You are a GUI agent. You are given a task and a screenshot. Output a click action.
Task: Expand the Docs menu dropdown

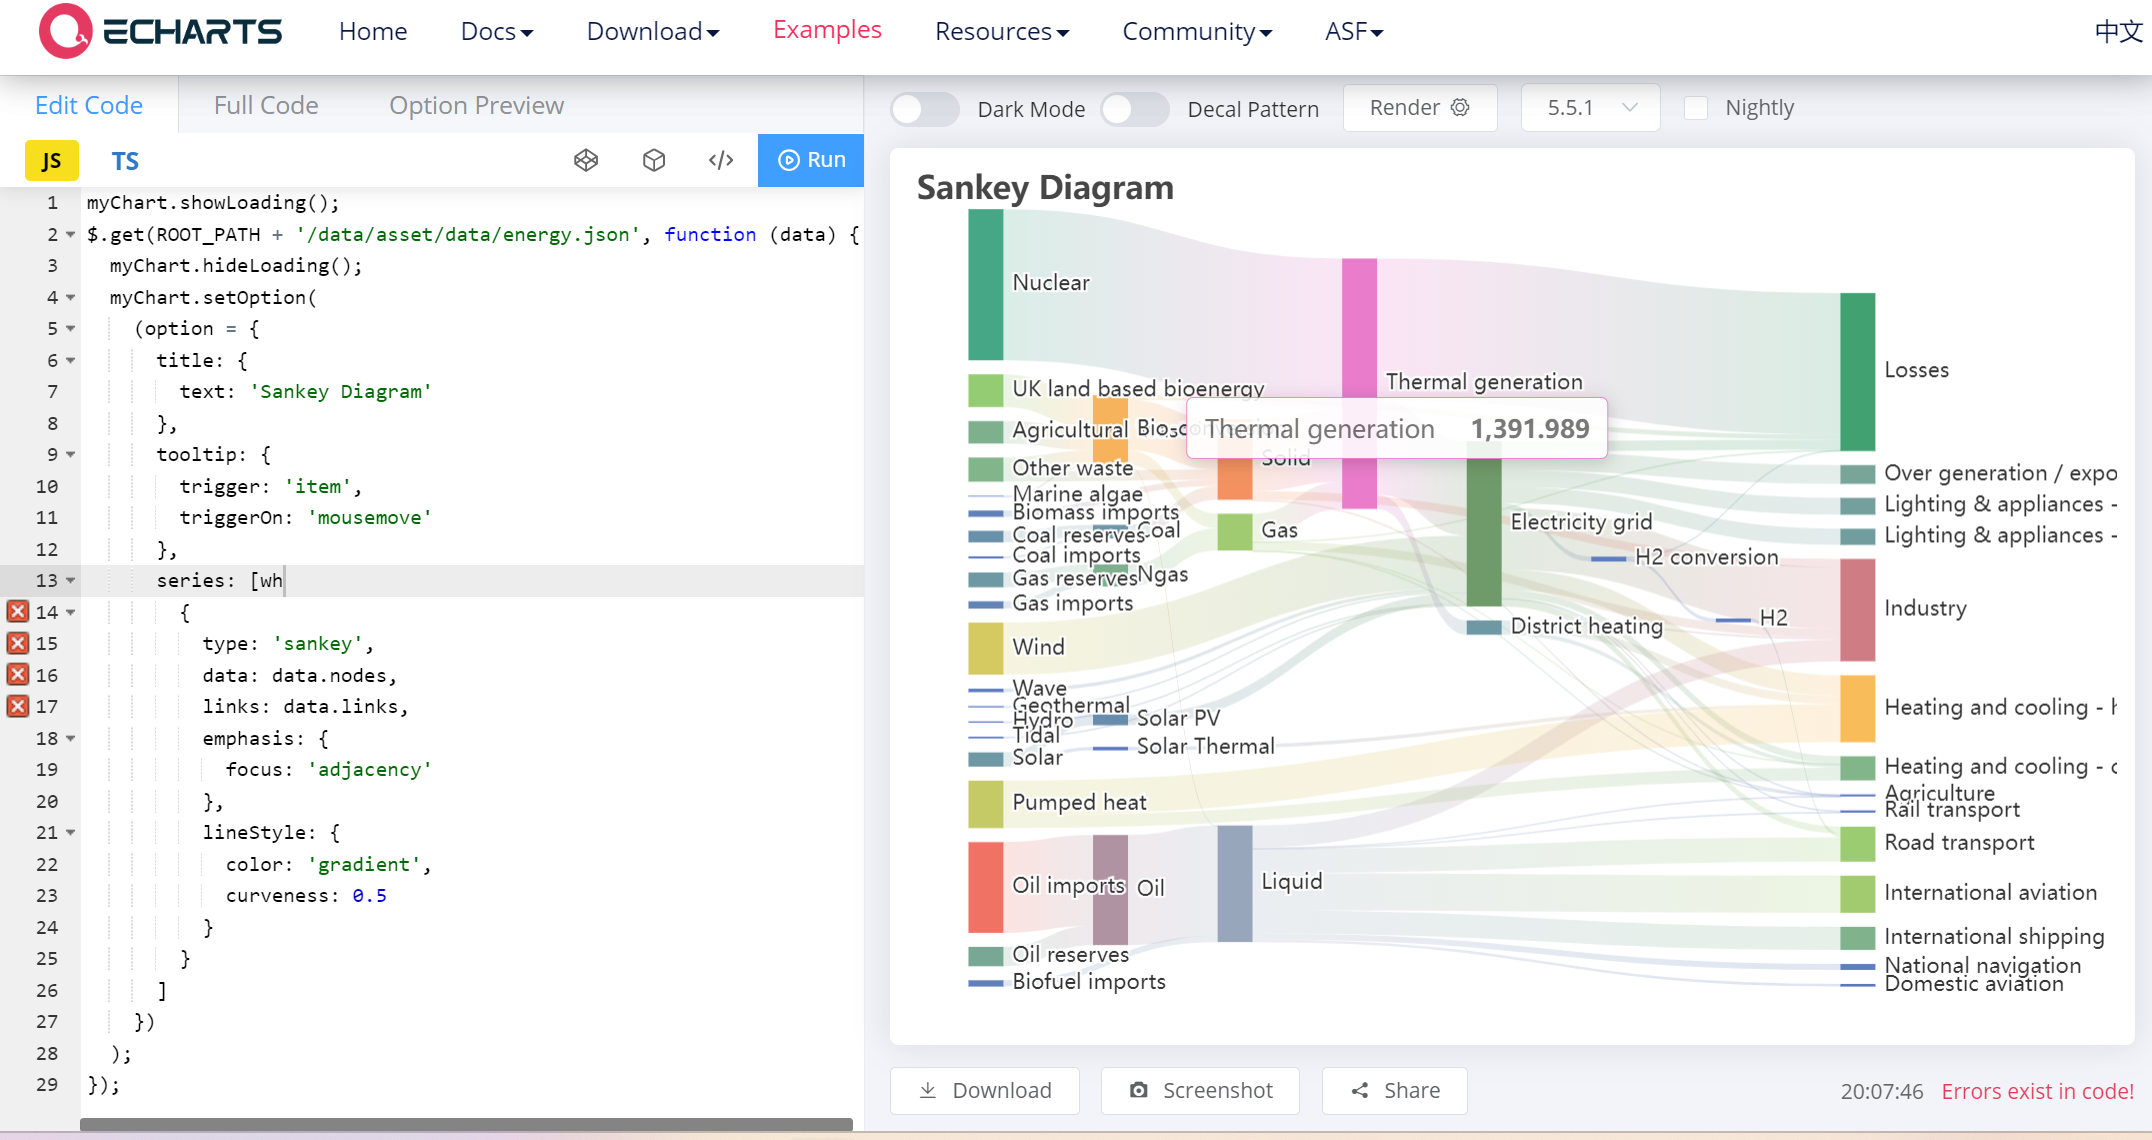pos(496,32)
